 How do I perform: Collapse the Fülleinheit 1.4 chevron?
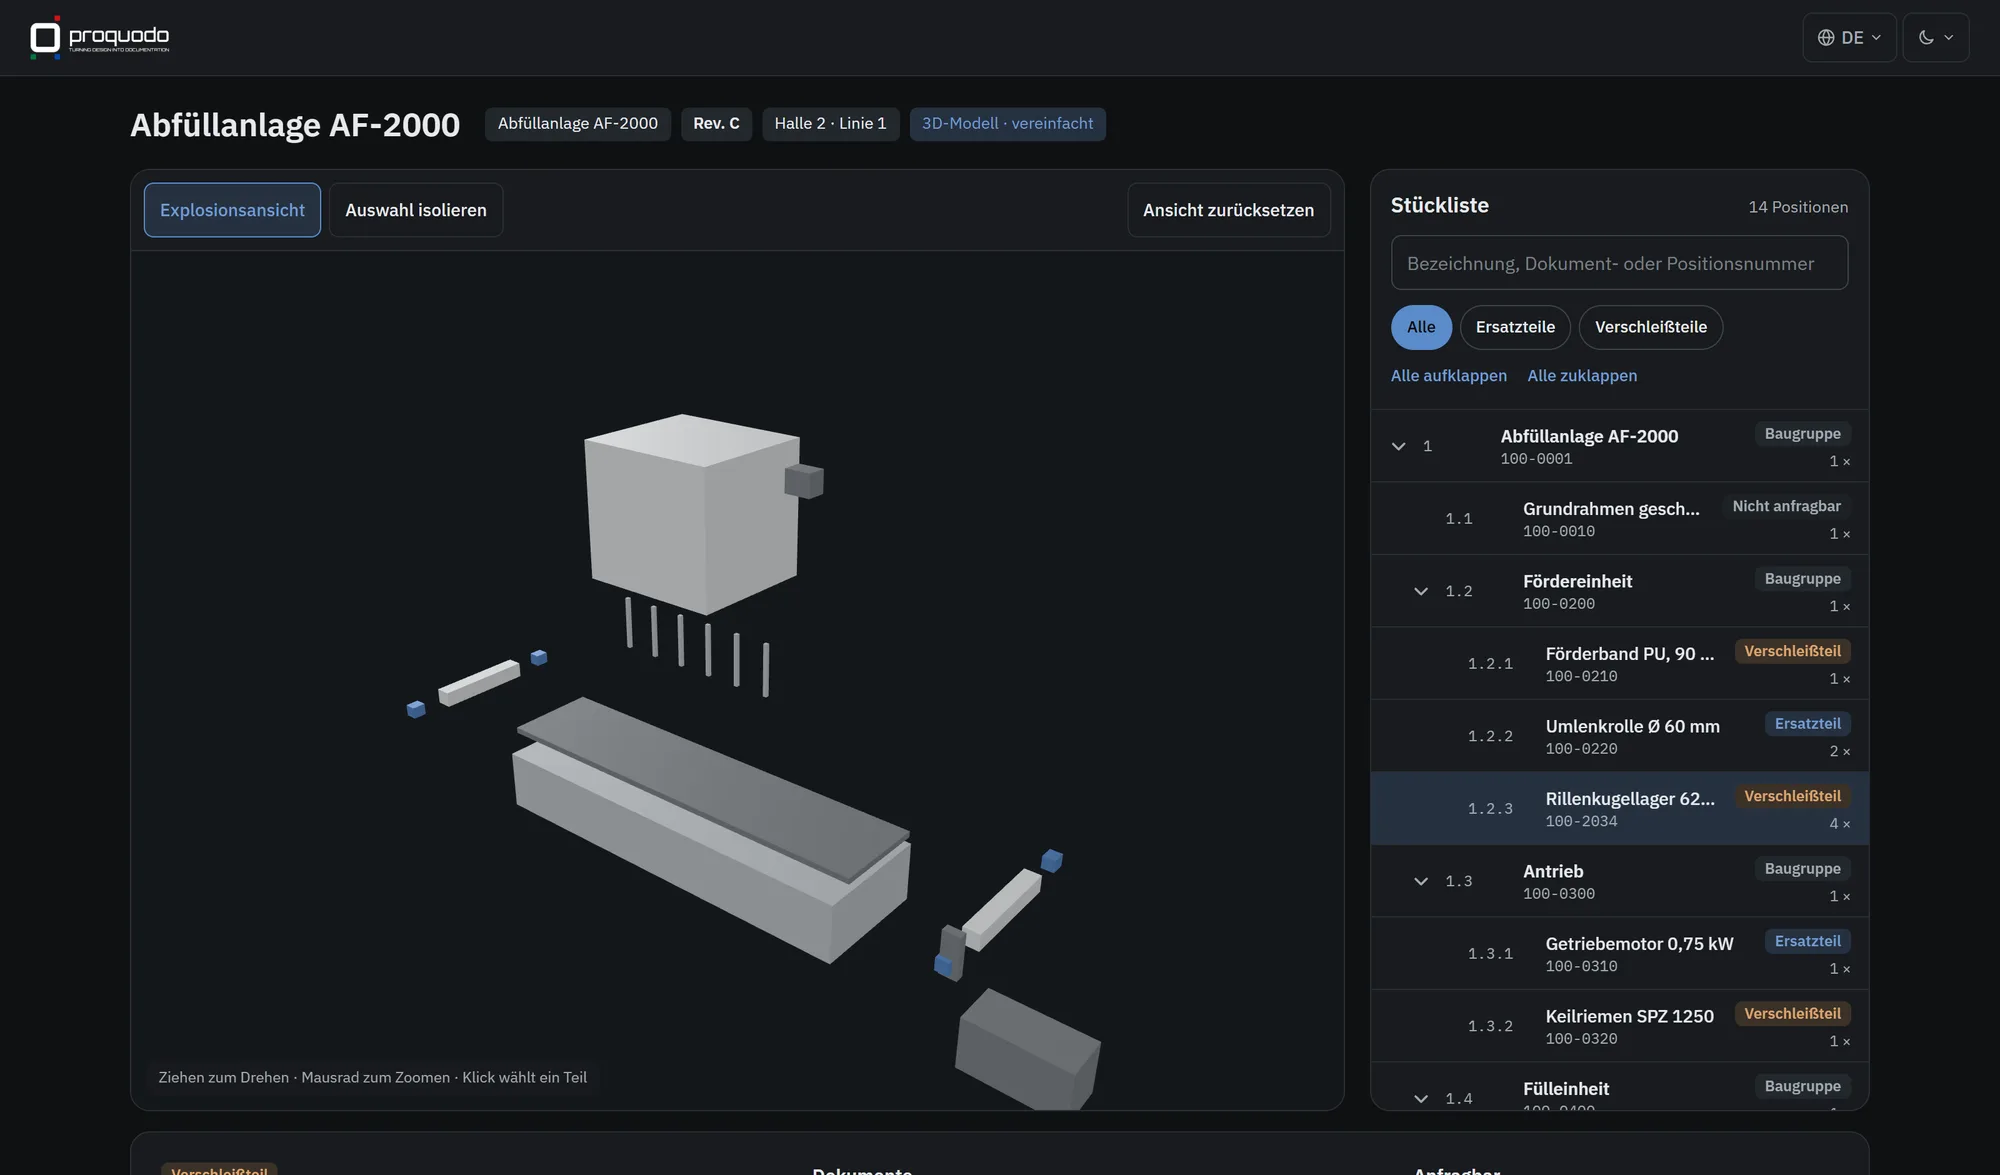point(1420,1098)
